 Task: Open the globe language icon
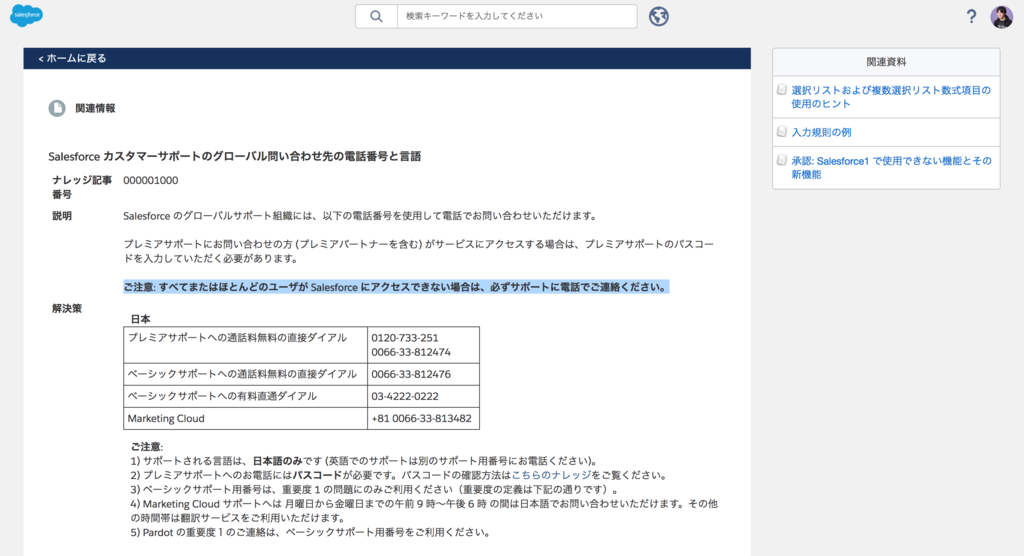(658, 16)
